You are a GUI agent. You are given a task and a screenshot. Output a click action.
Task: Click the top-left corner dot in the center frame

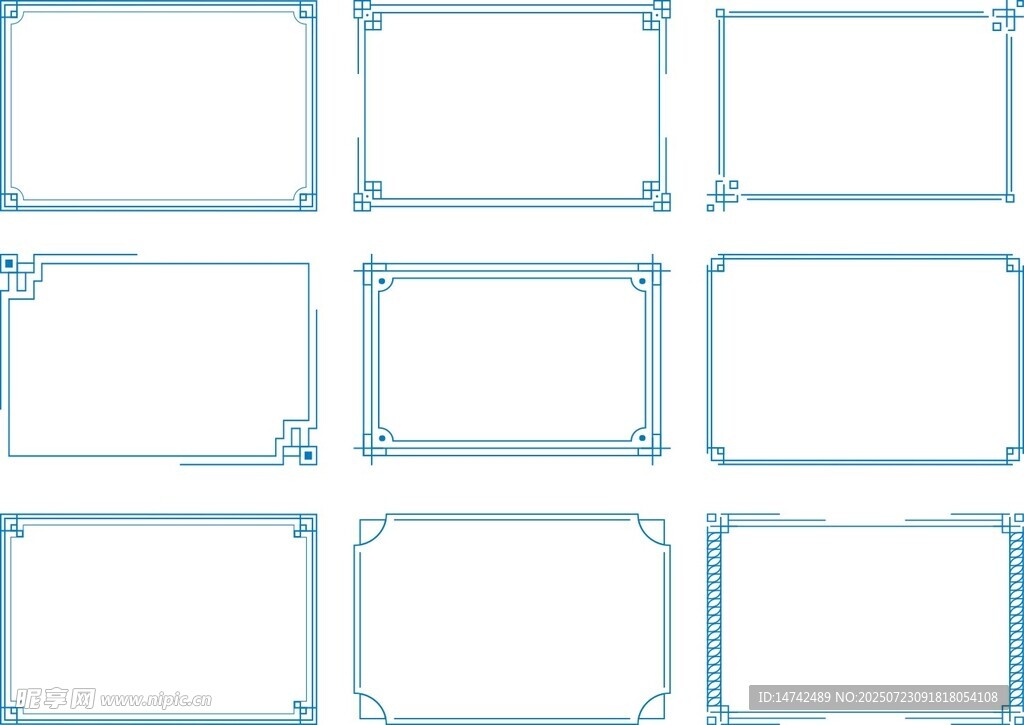(x=381, y=284)
